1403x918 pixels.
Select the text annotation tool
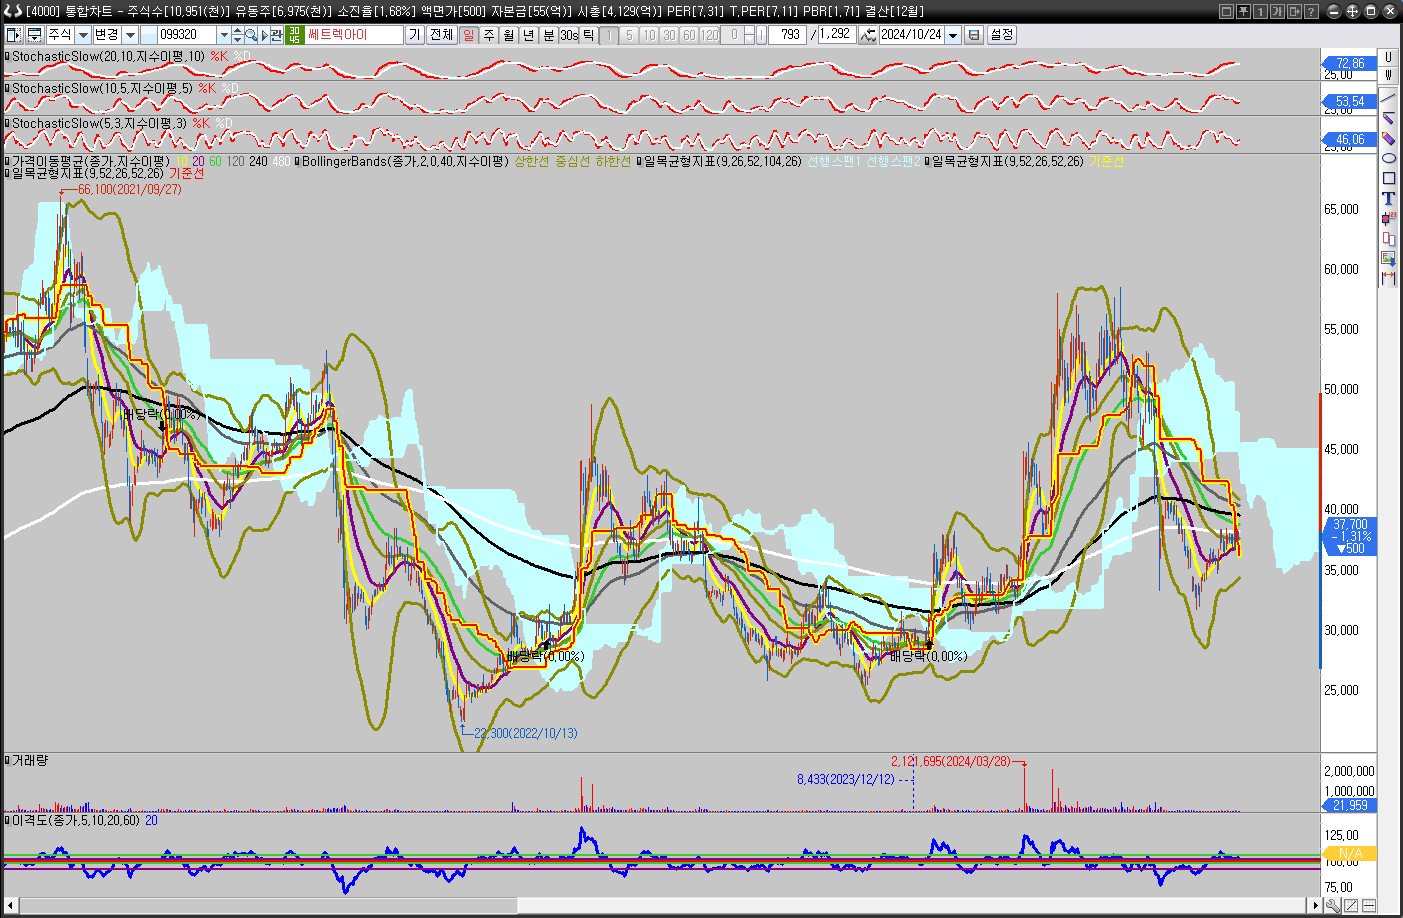click(1388, 198)
